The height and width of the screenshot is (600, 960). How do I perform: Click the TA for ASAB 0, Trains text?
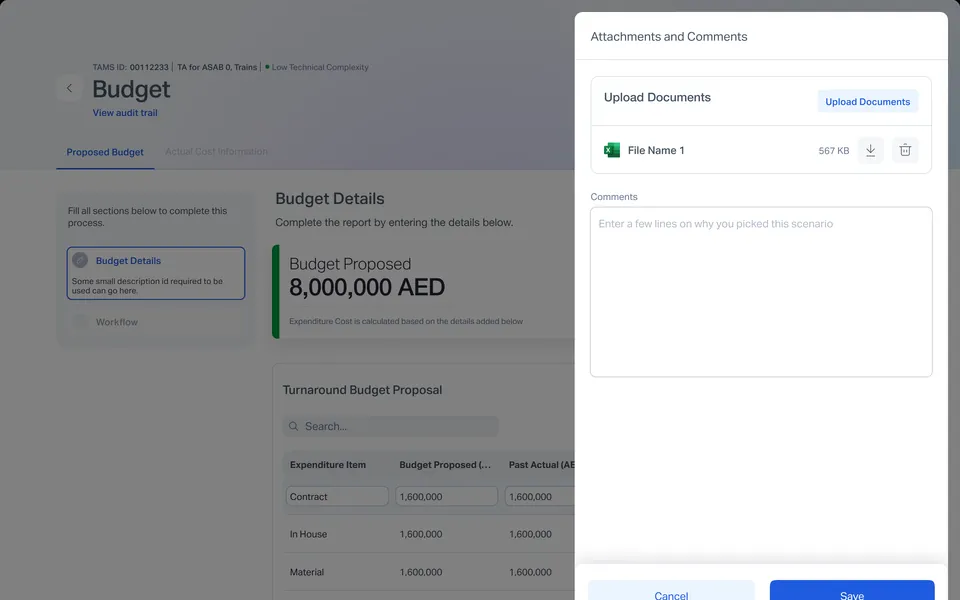217,67
